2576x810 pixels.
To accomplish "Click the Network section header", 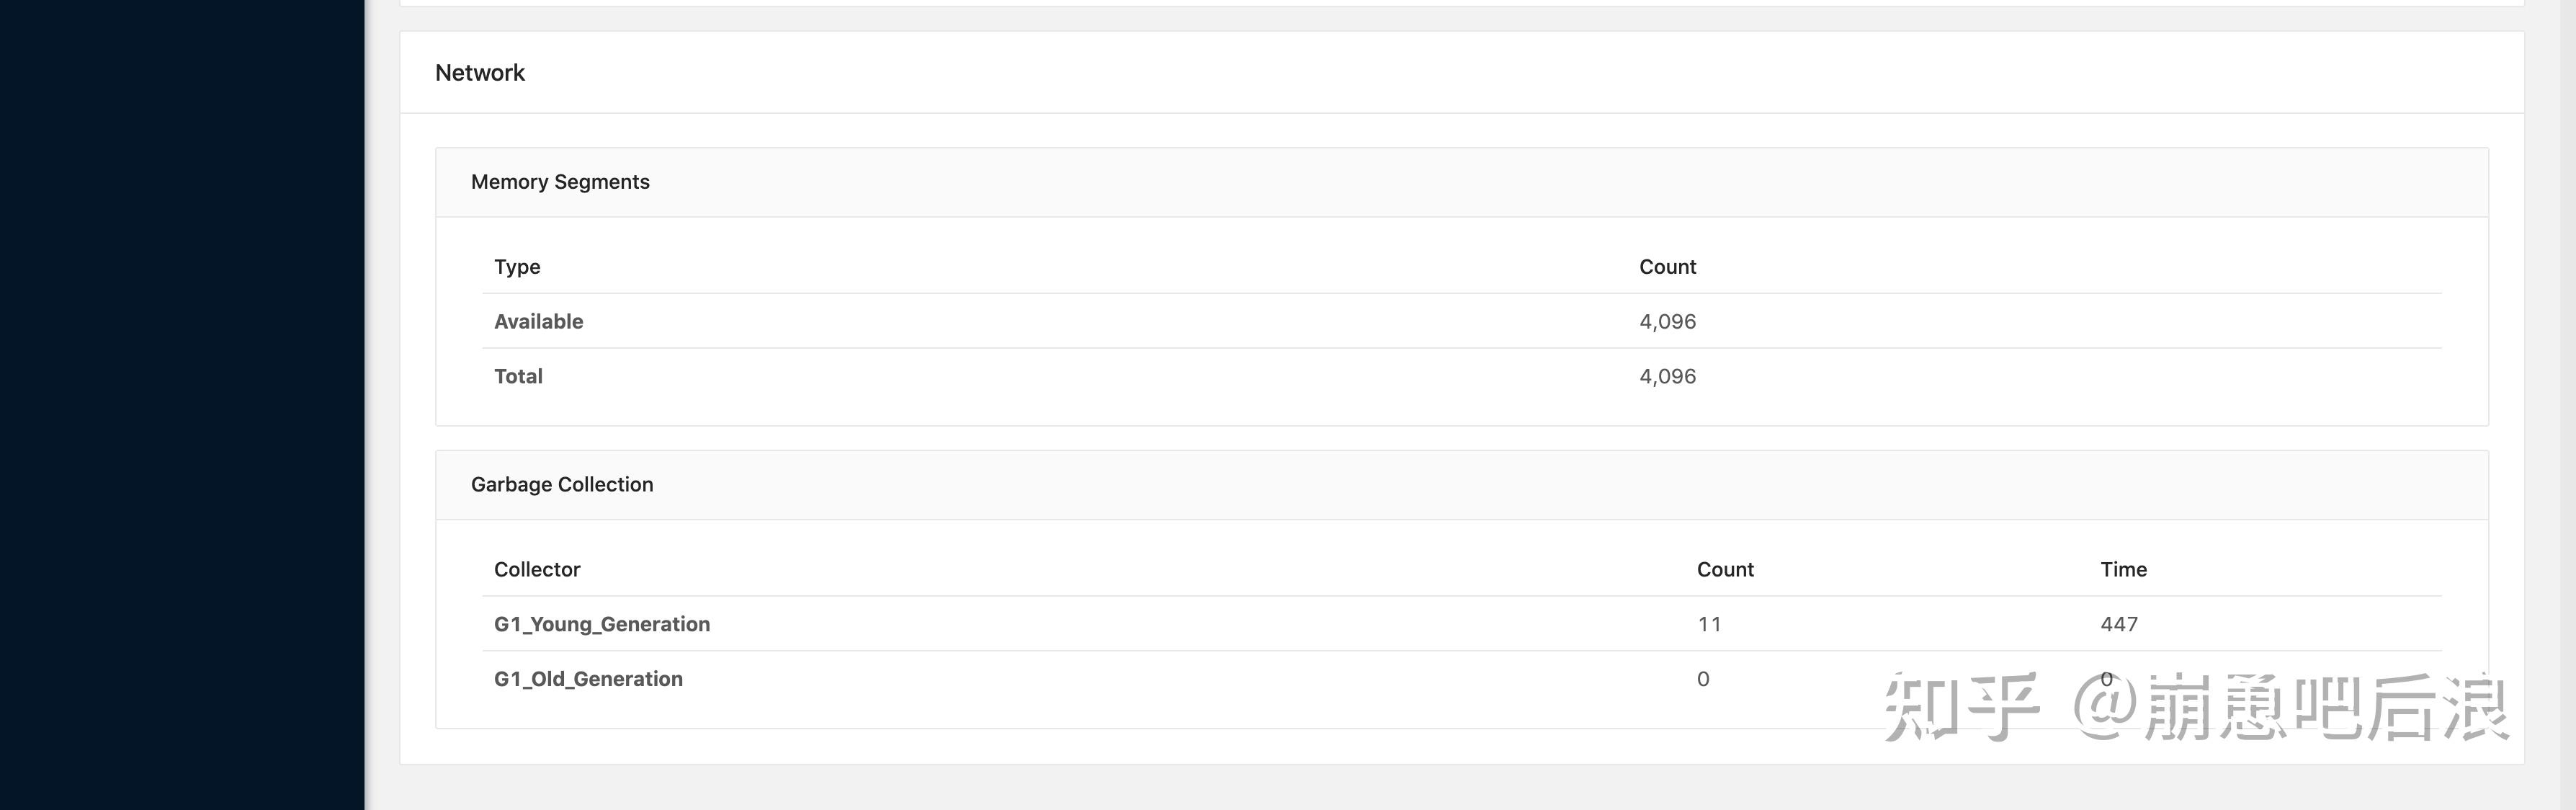I will click(479, 72).
